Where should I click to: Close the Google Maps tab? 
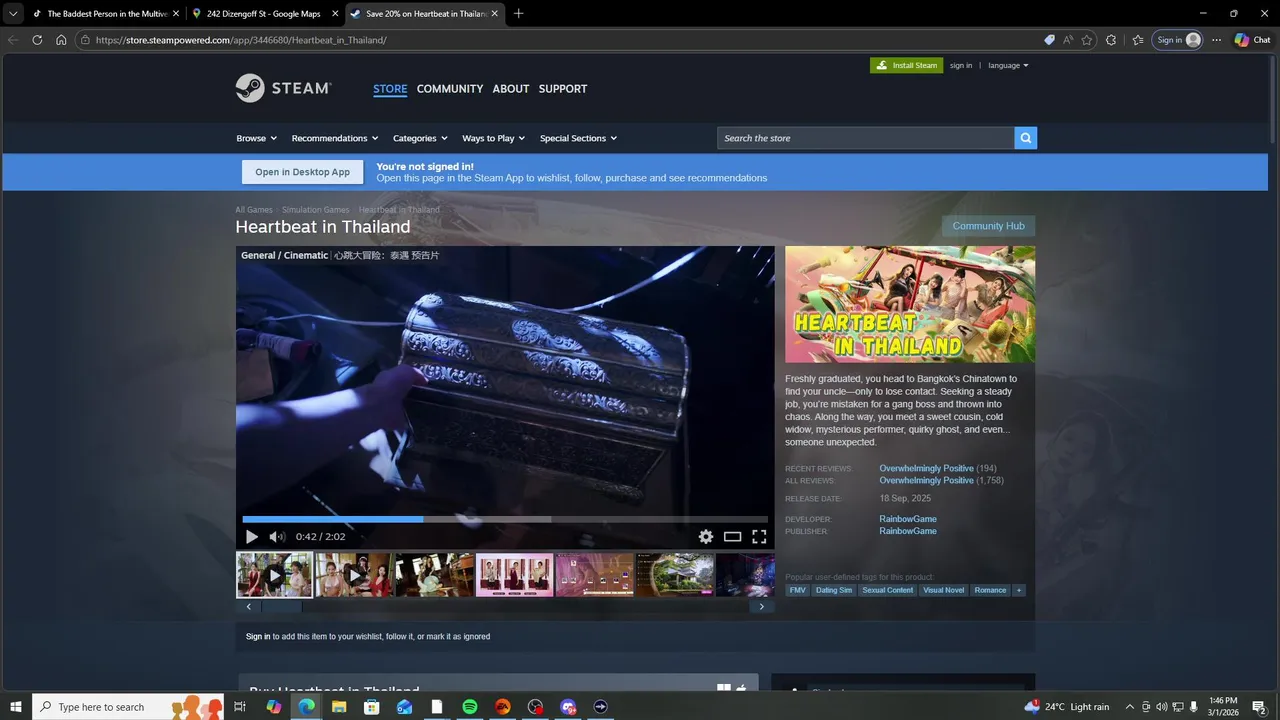pos(335,14)
